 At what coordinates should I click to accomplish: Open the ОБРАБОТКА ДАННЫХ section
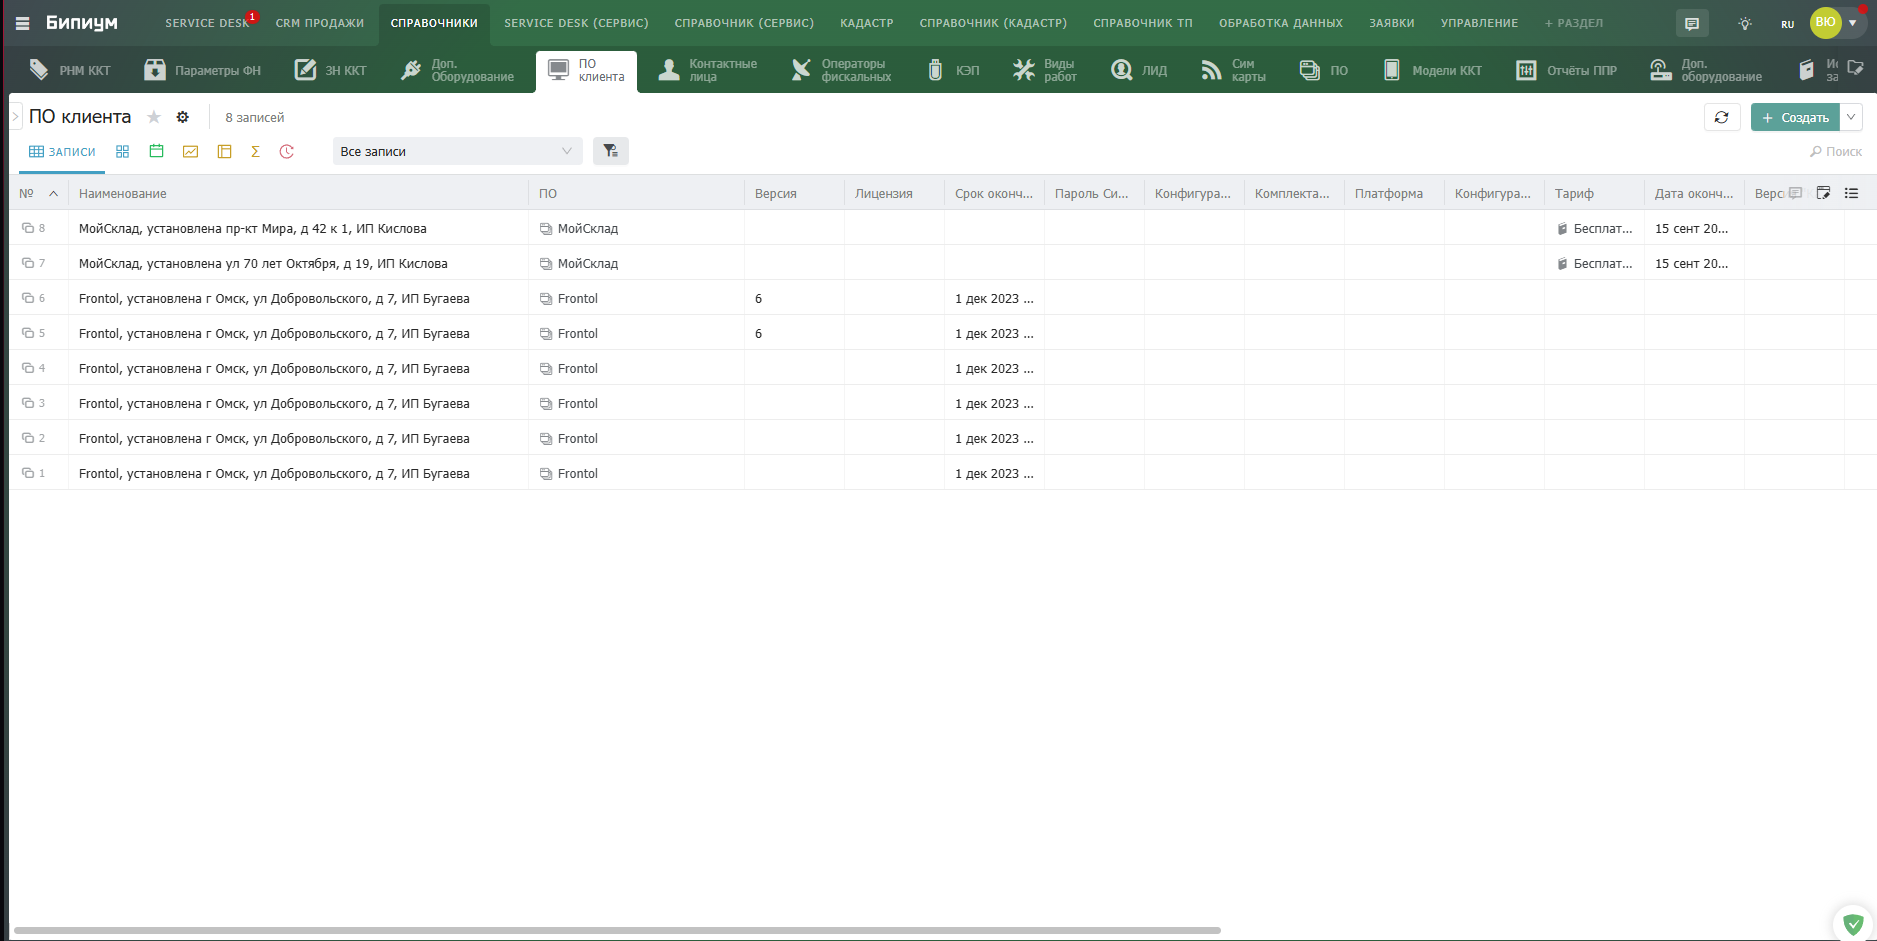coord(1281,23)
